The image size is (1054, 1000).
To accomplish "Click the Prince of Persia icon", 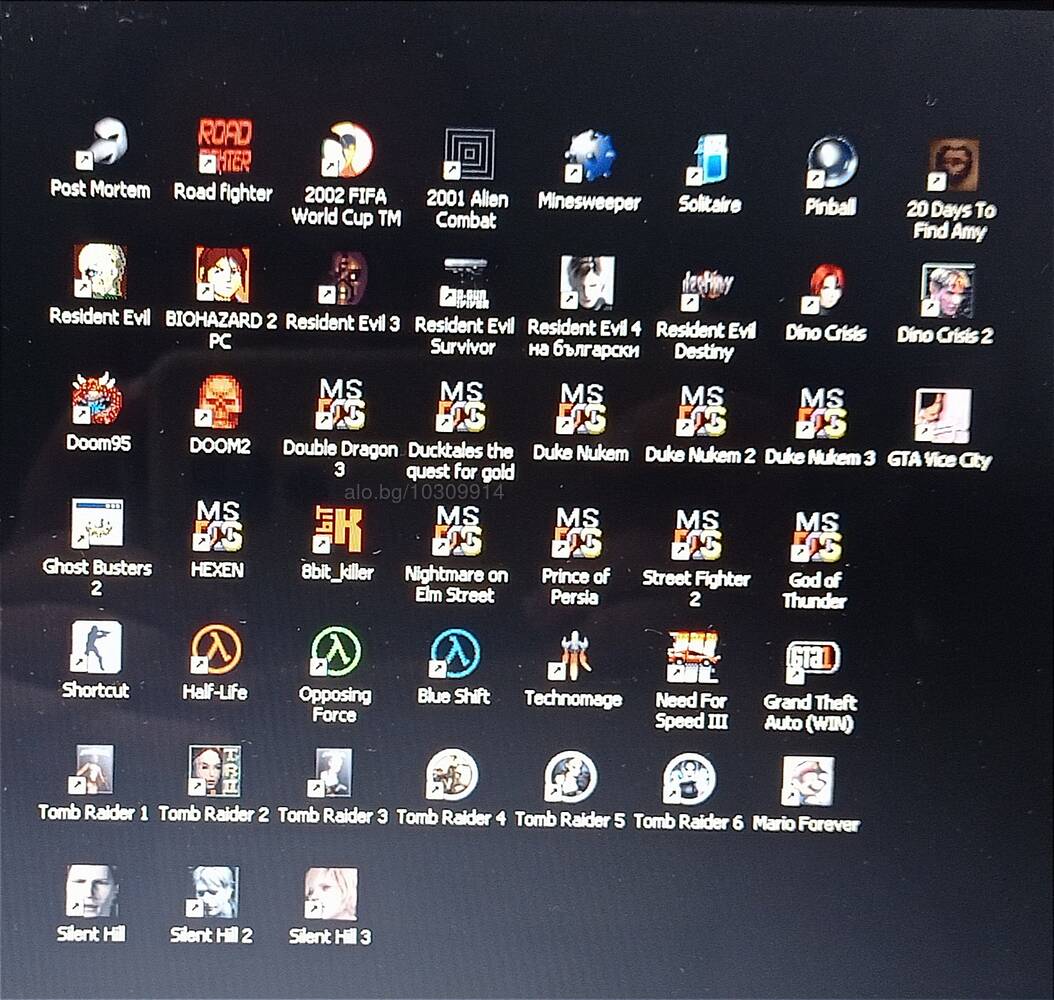I will [577, 534].
